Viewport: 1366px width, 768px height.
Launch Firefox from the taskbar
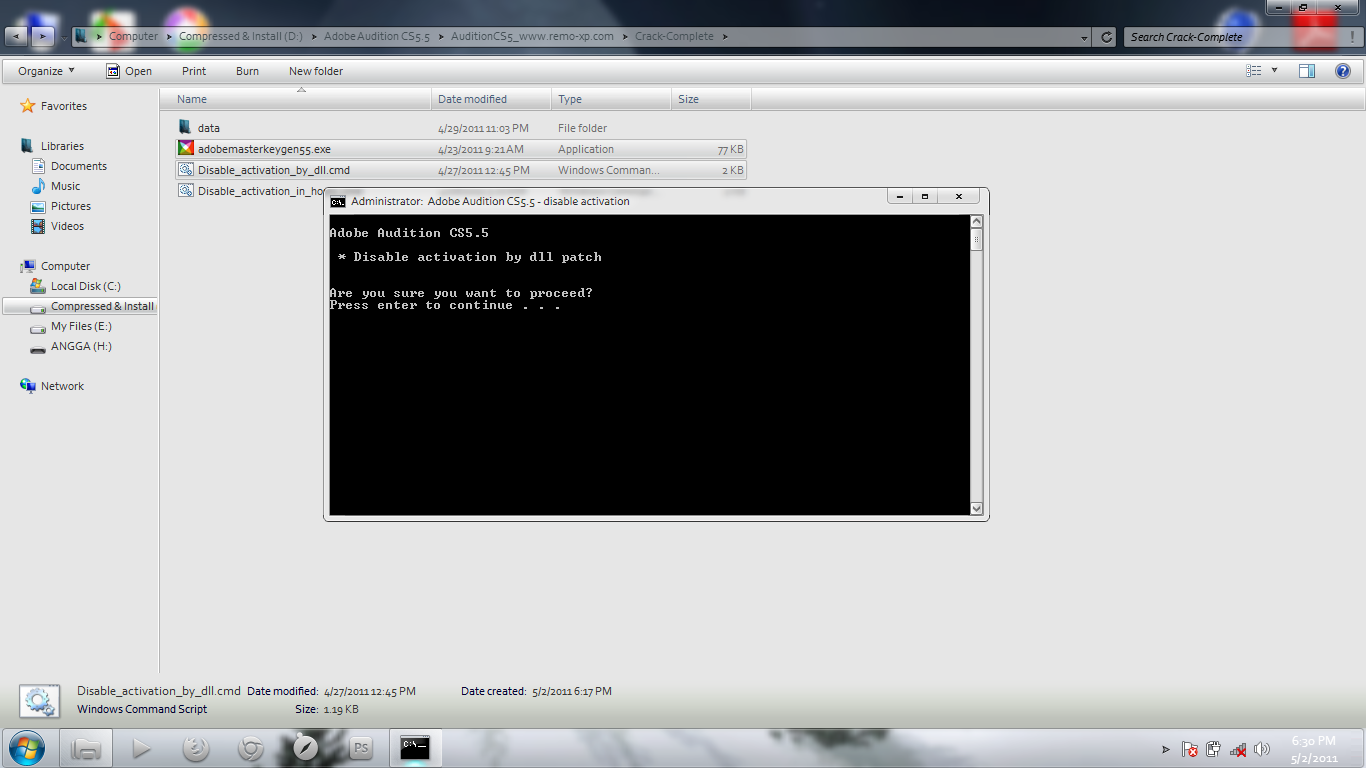click(196, 748)
